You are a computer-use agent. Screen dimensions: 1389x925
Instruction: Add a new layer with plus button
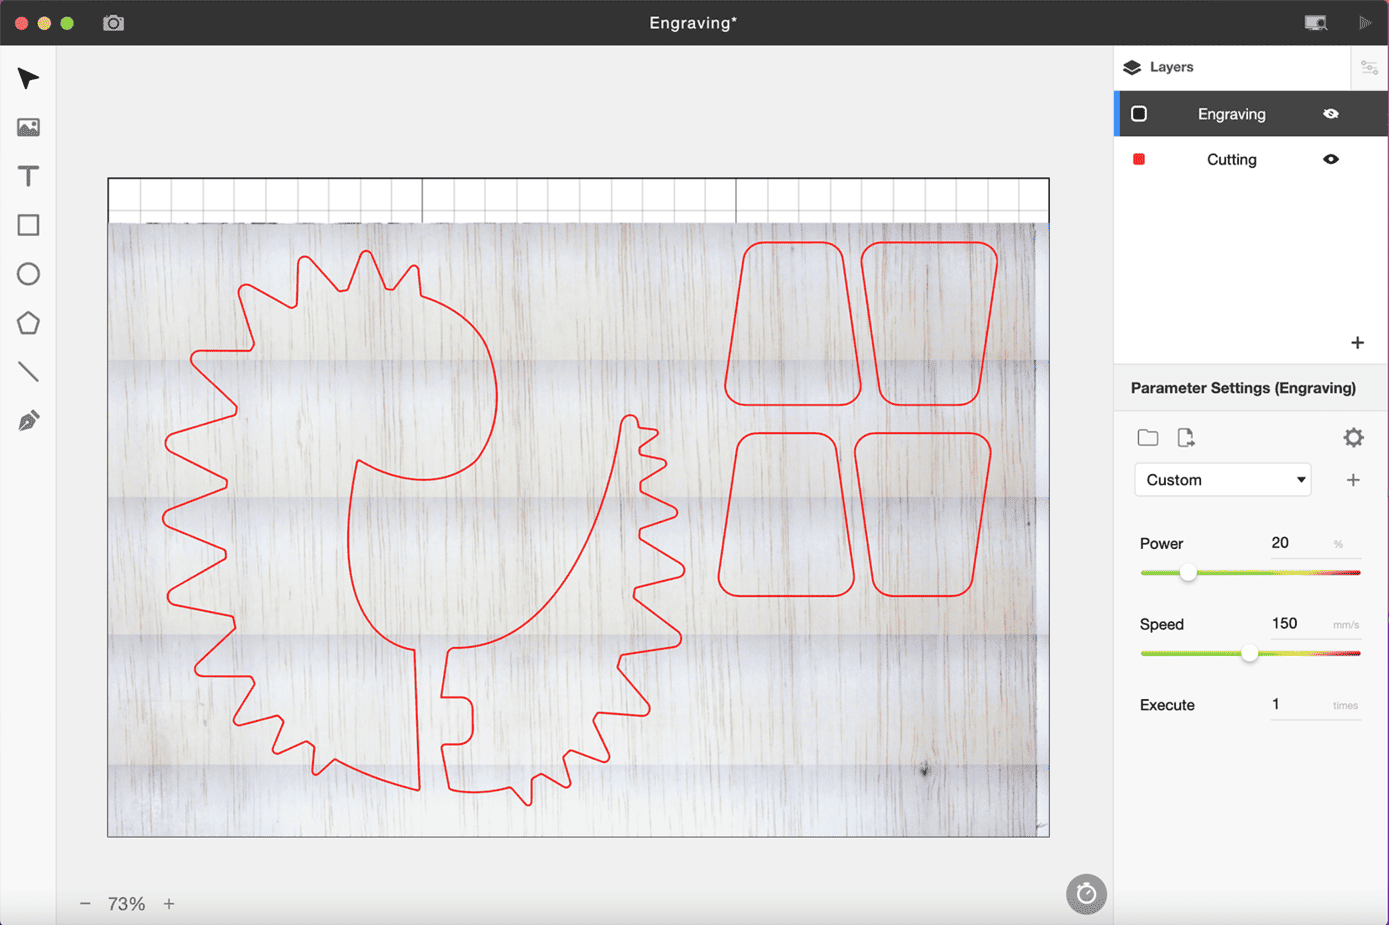(1357, 343)
